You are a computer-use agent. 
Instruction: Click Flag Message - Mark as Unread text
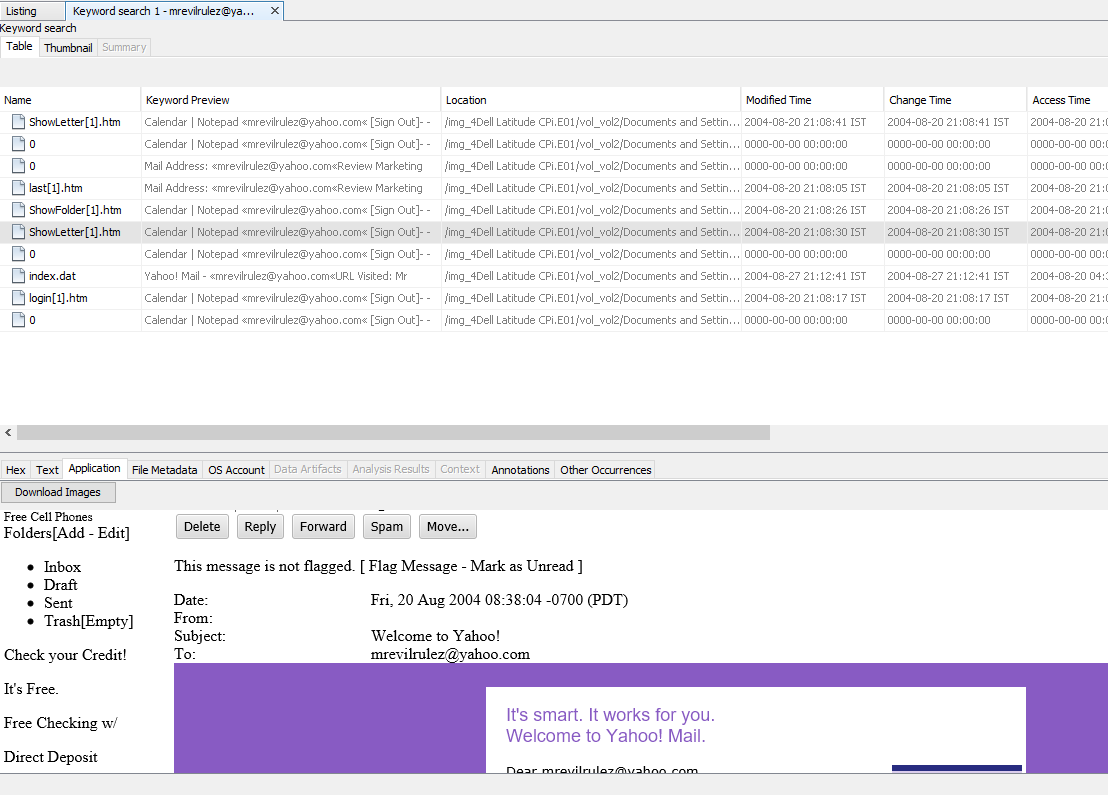[x=471, y=566]
